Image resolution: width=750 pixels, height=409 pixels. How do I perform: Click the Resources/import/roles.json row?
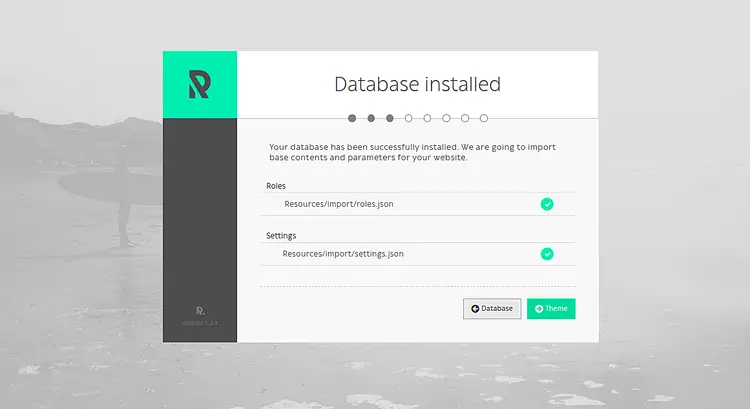coord(418,204)
